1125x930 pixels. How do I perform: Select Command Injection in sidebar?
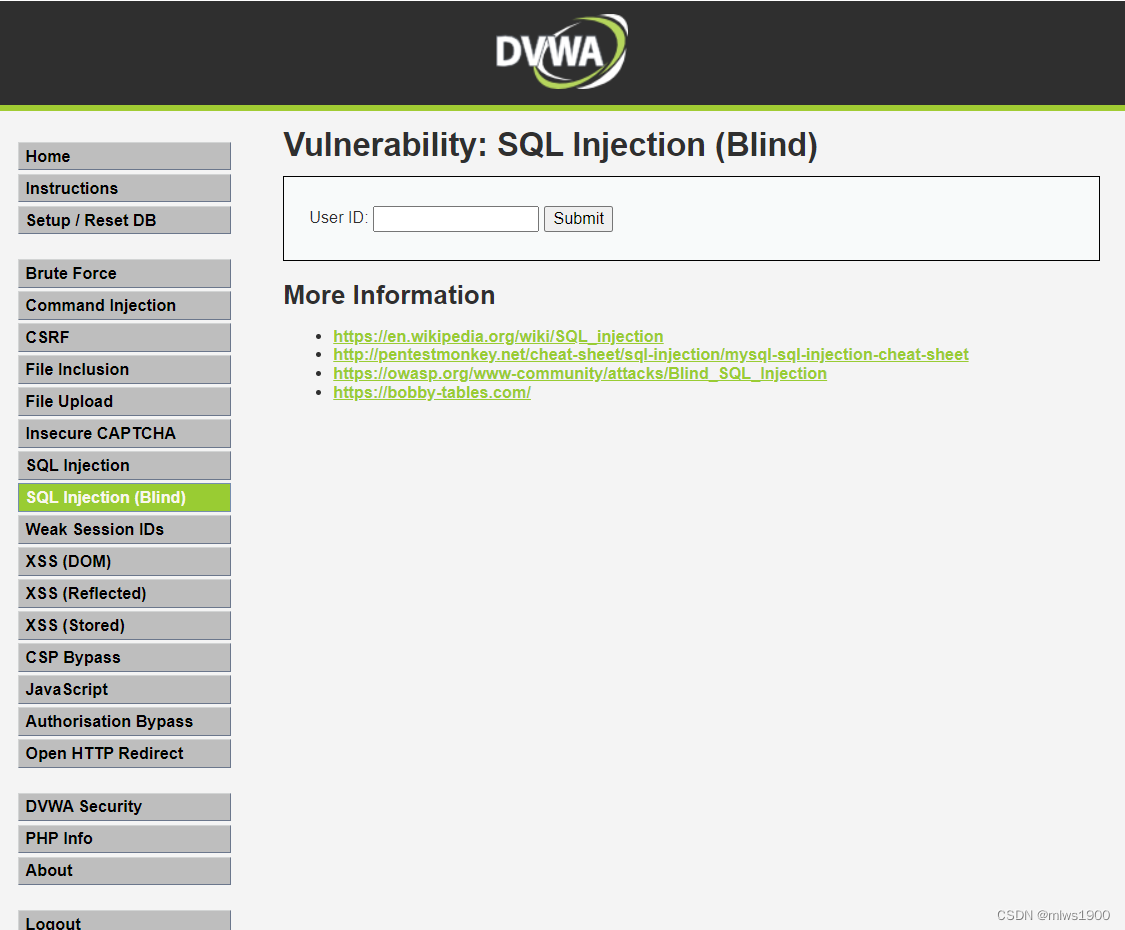tap(124, 306)
